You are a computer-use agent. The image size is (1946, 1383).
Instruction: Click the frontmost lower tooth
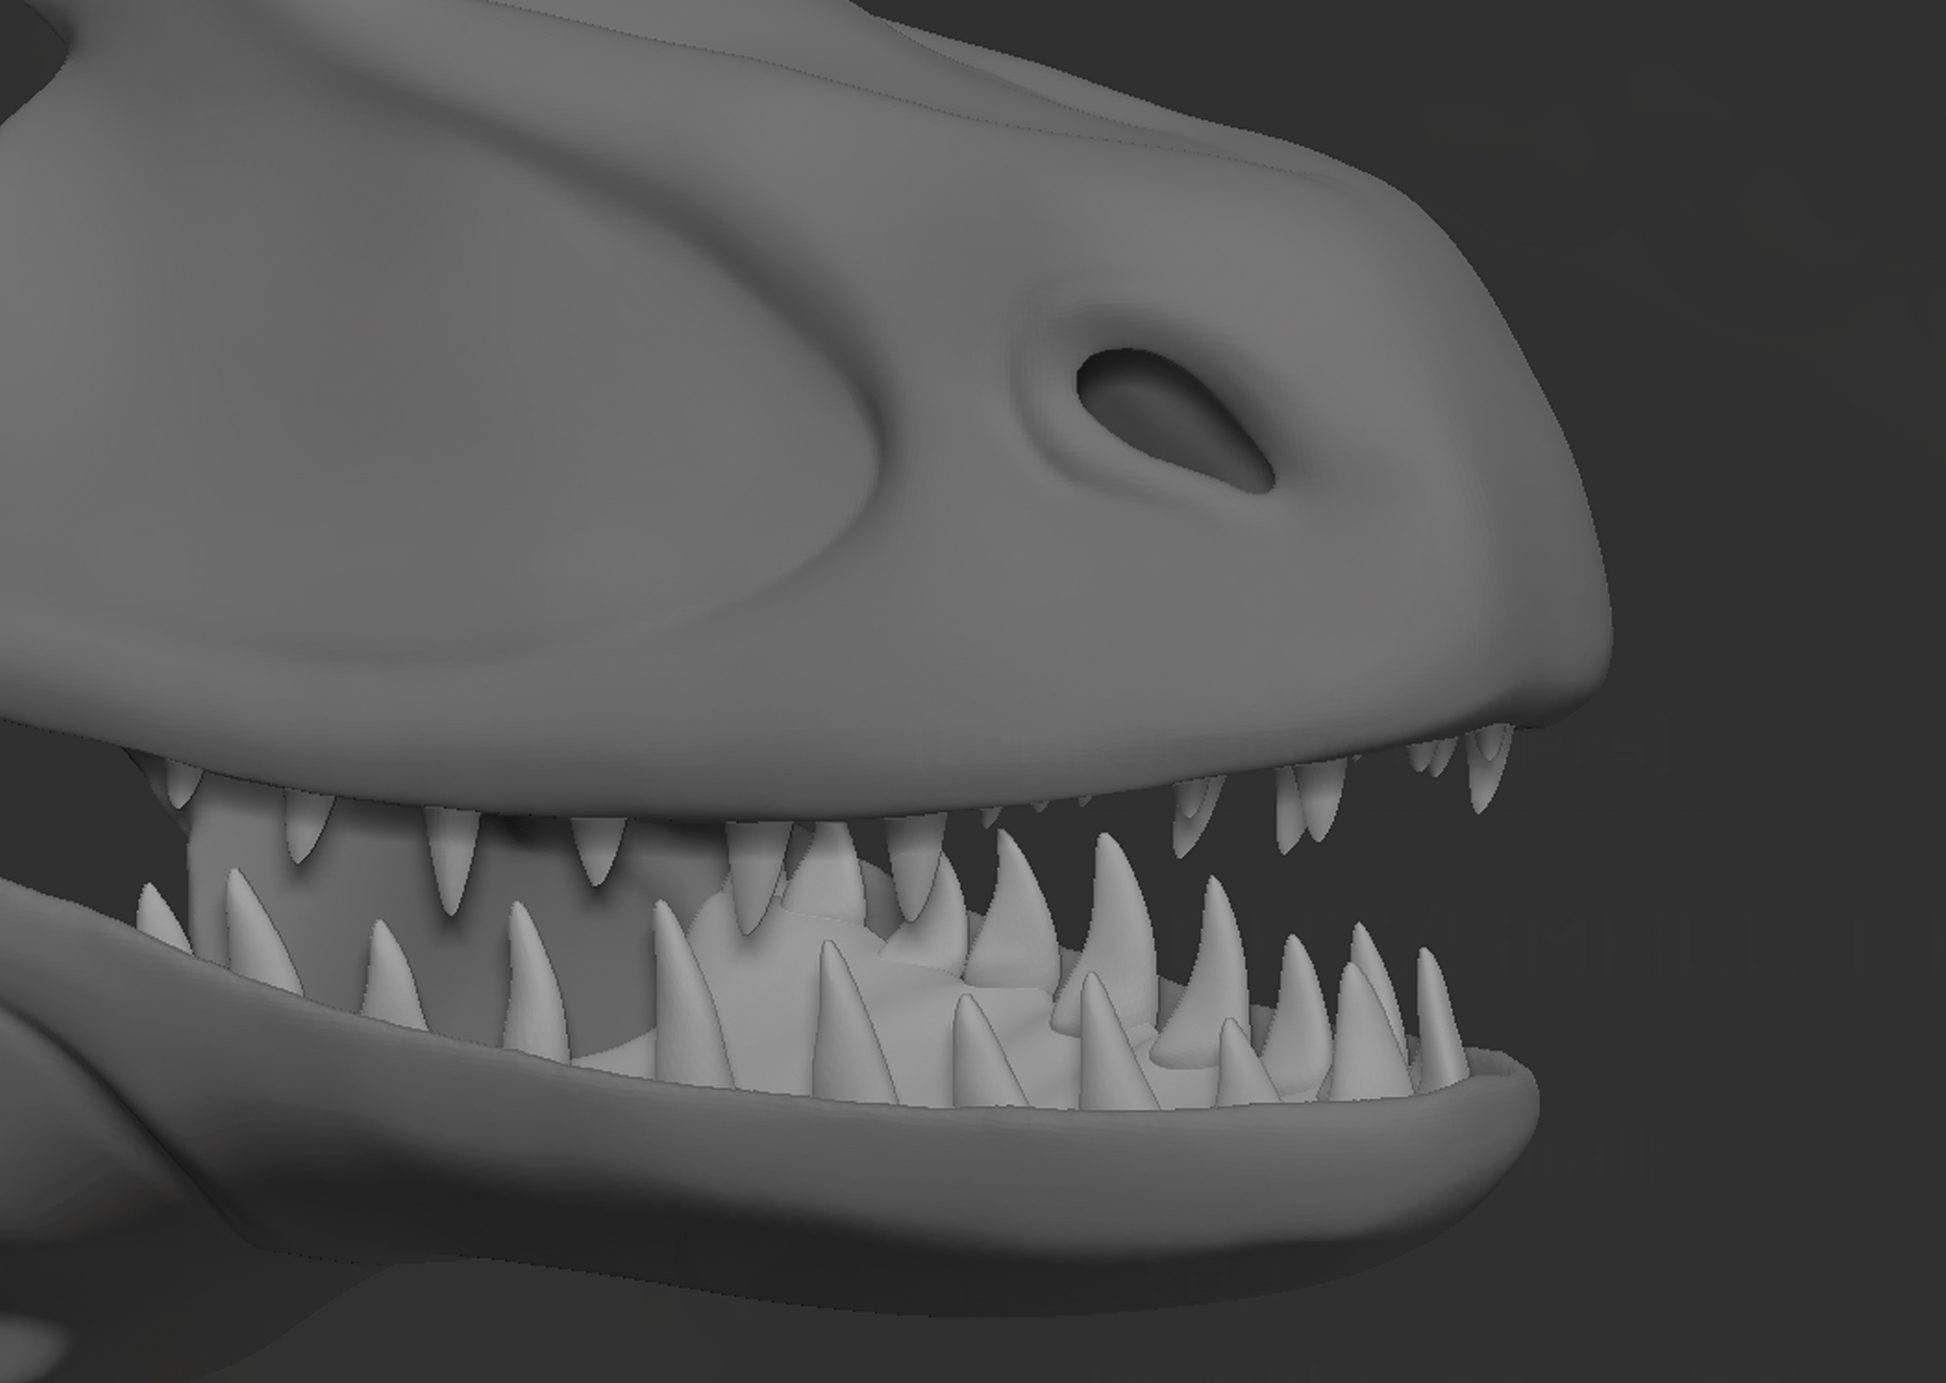click(1440, 1015)
